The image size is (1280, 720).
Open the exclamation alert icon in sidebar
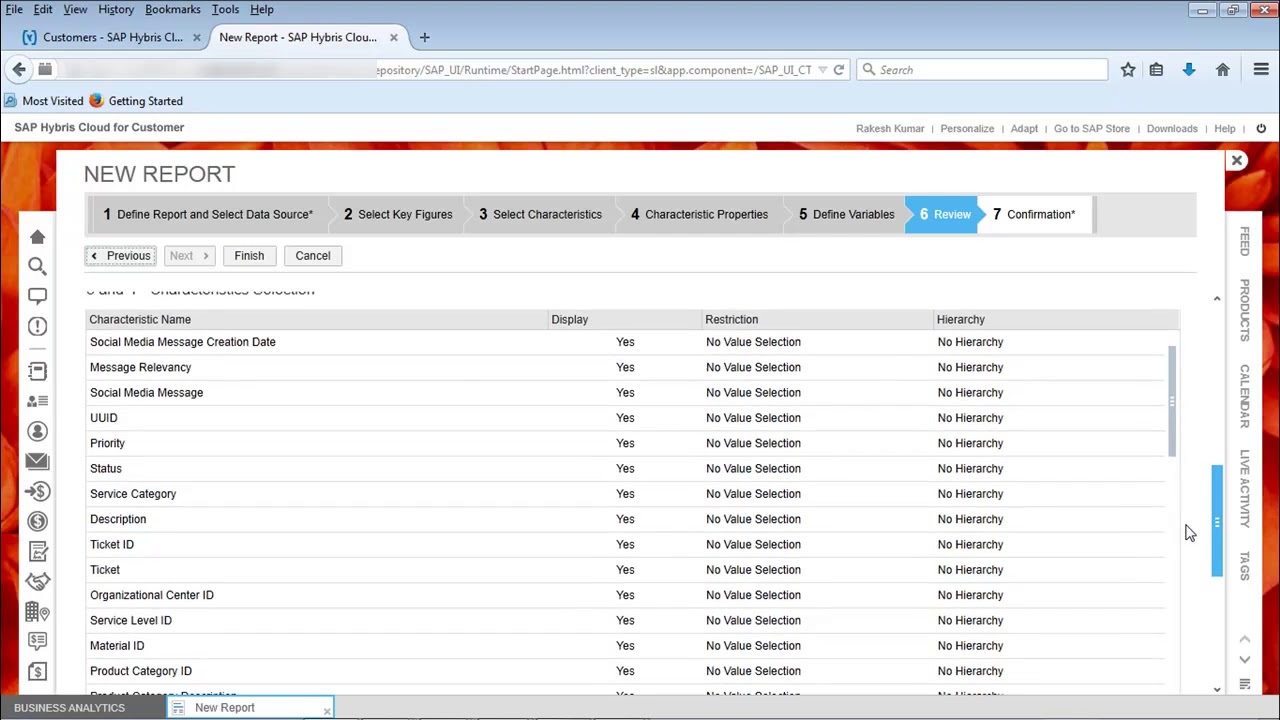[37, 326]
